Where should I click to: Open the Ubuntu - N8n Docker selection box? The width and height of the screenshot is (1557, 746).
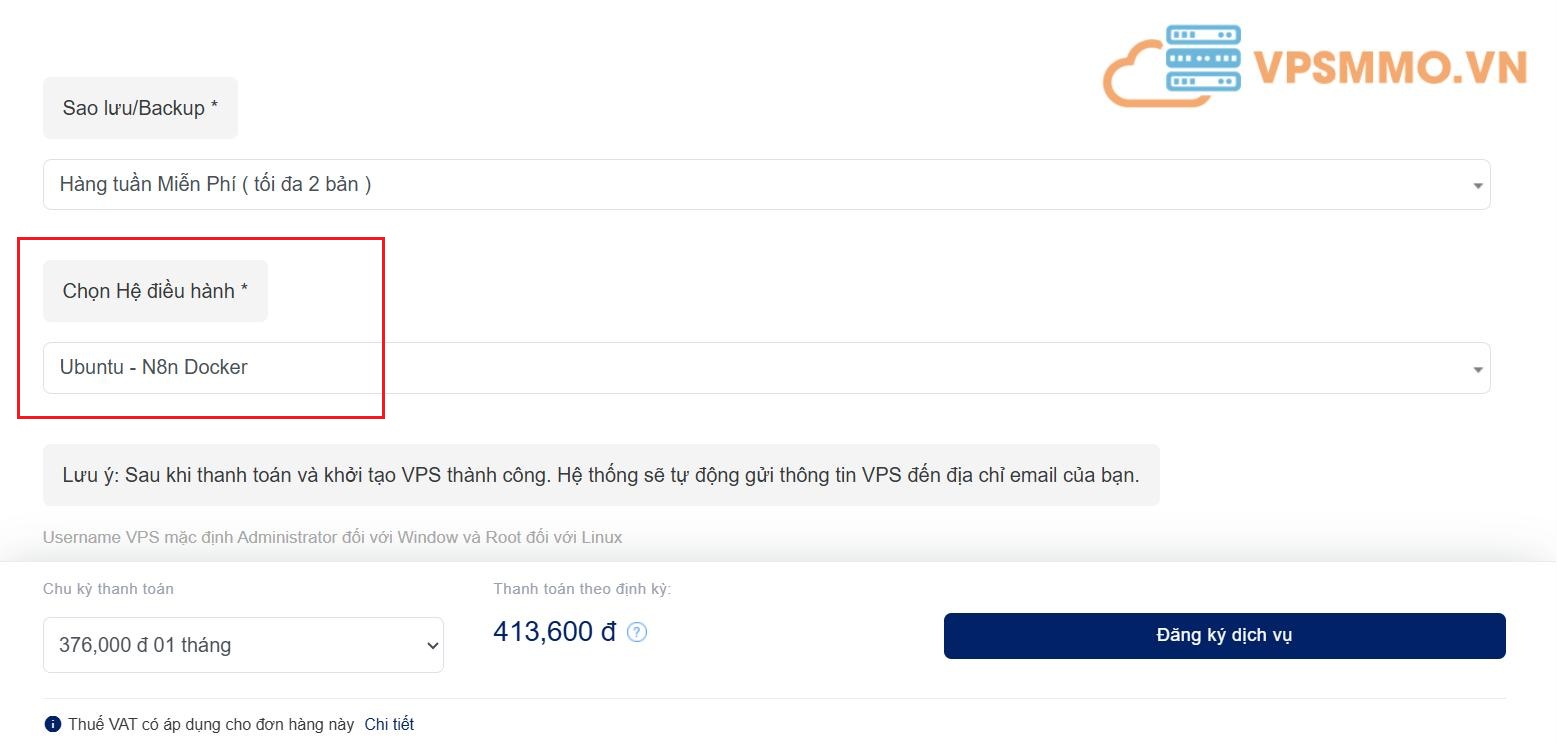tap(767, 368)
